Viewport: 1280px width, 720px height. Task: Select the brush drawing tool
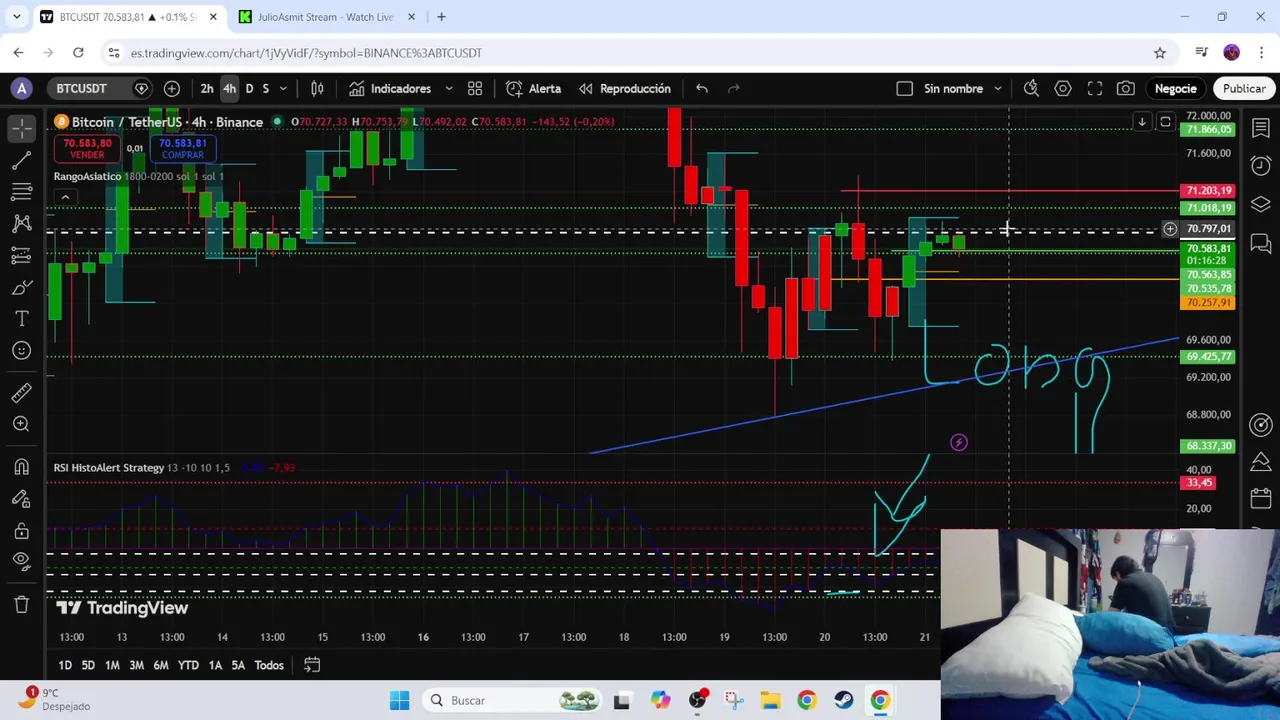[21, 288]
